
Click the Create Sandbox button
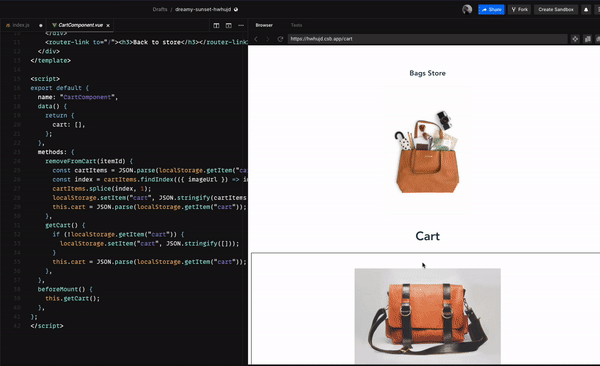point(556,10)
